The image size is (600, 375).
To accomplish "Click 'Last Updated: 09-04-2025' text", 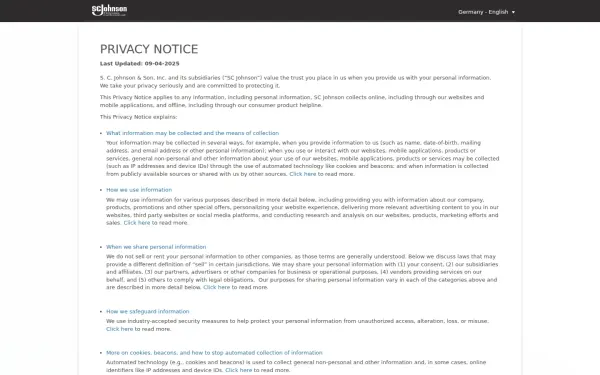I will pyautogui.click(x=140, y=64).
